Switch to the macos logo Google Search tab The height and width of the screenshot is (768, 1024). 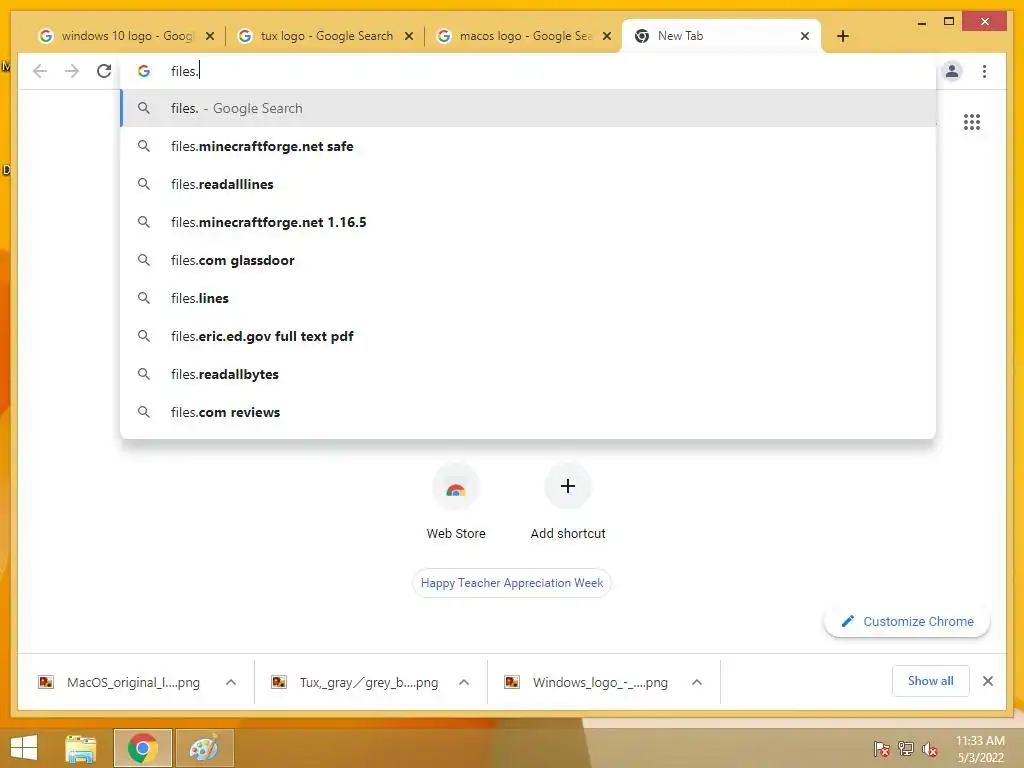(x=524, y=36)
